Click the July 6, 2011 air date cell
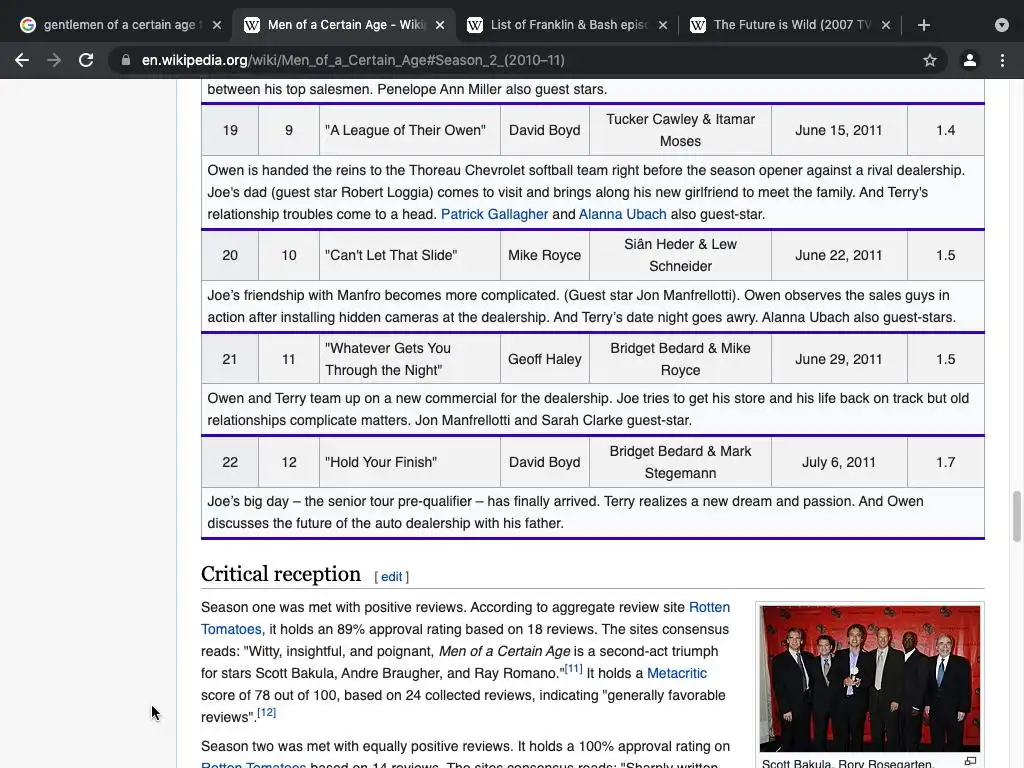The height and width of the screenshot is (768, 1024). (839, 462)
